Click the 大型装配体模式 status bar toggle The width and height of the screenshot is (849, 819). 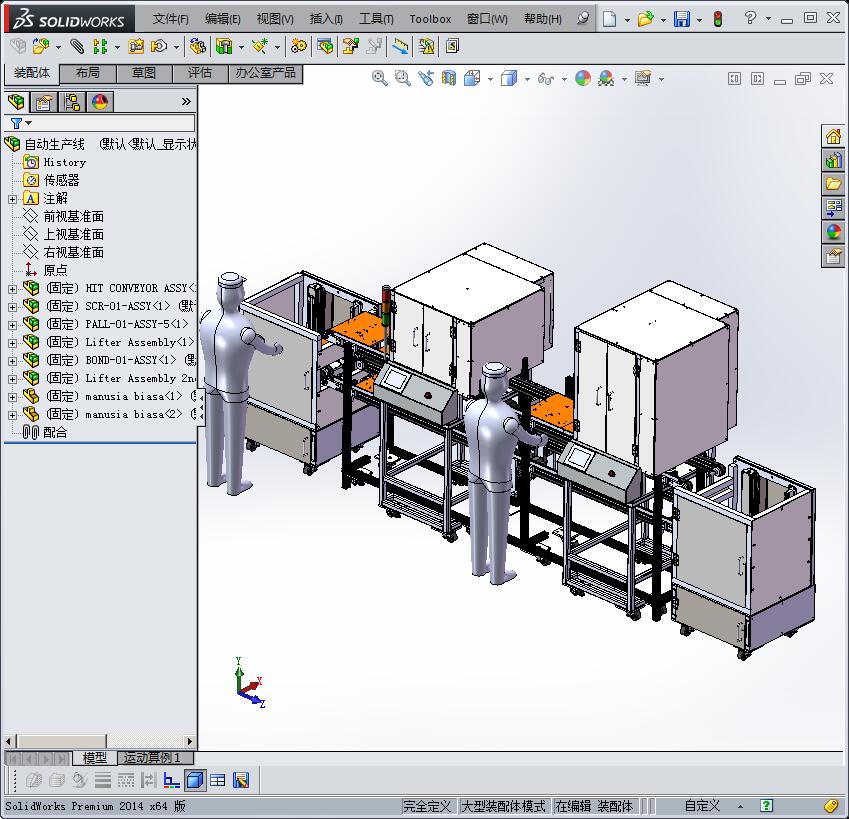503,806
